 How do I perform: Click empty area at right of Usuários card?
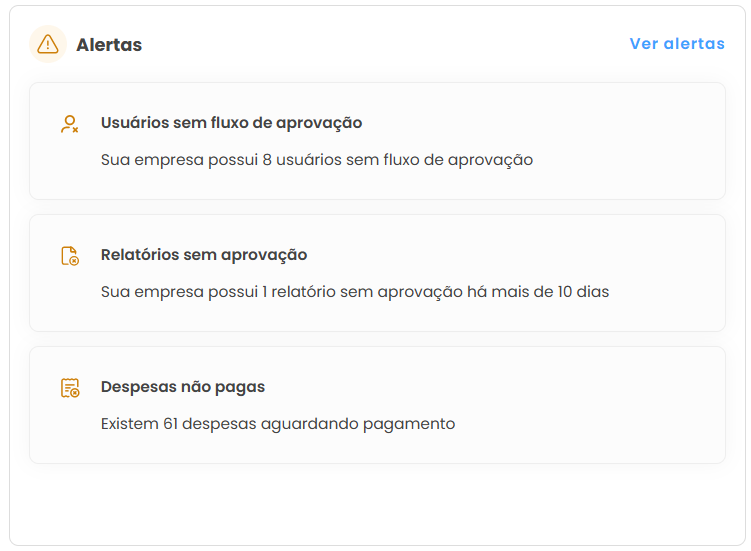pyautogui.click(x=632, y=141)
